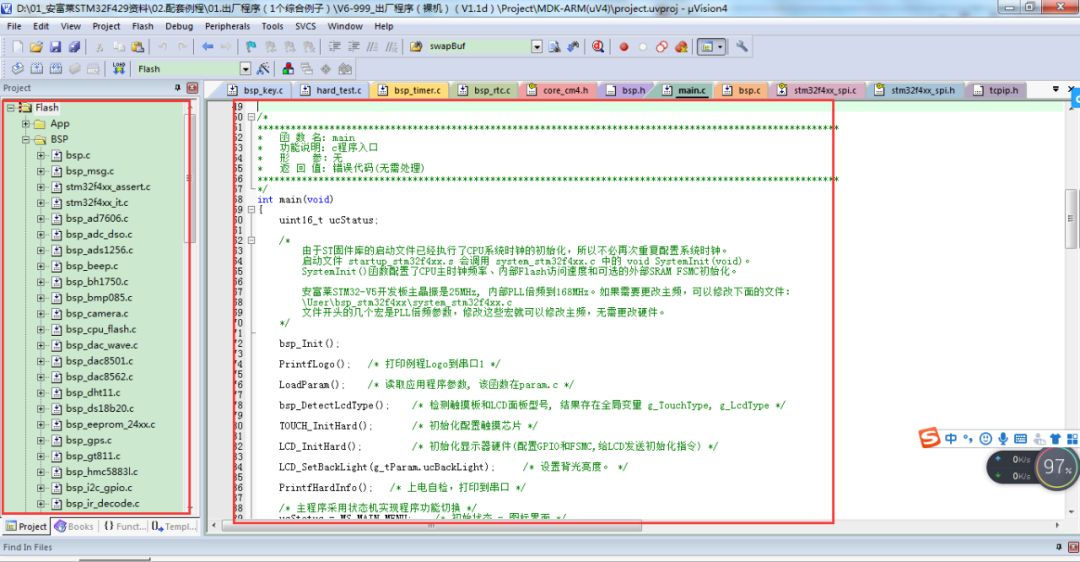
Task: Translate the current file
Action: [18, 69]
